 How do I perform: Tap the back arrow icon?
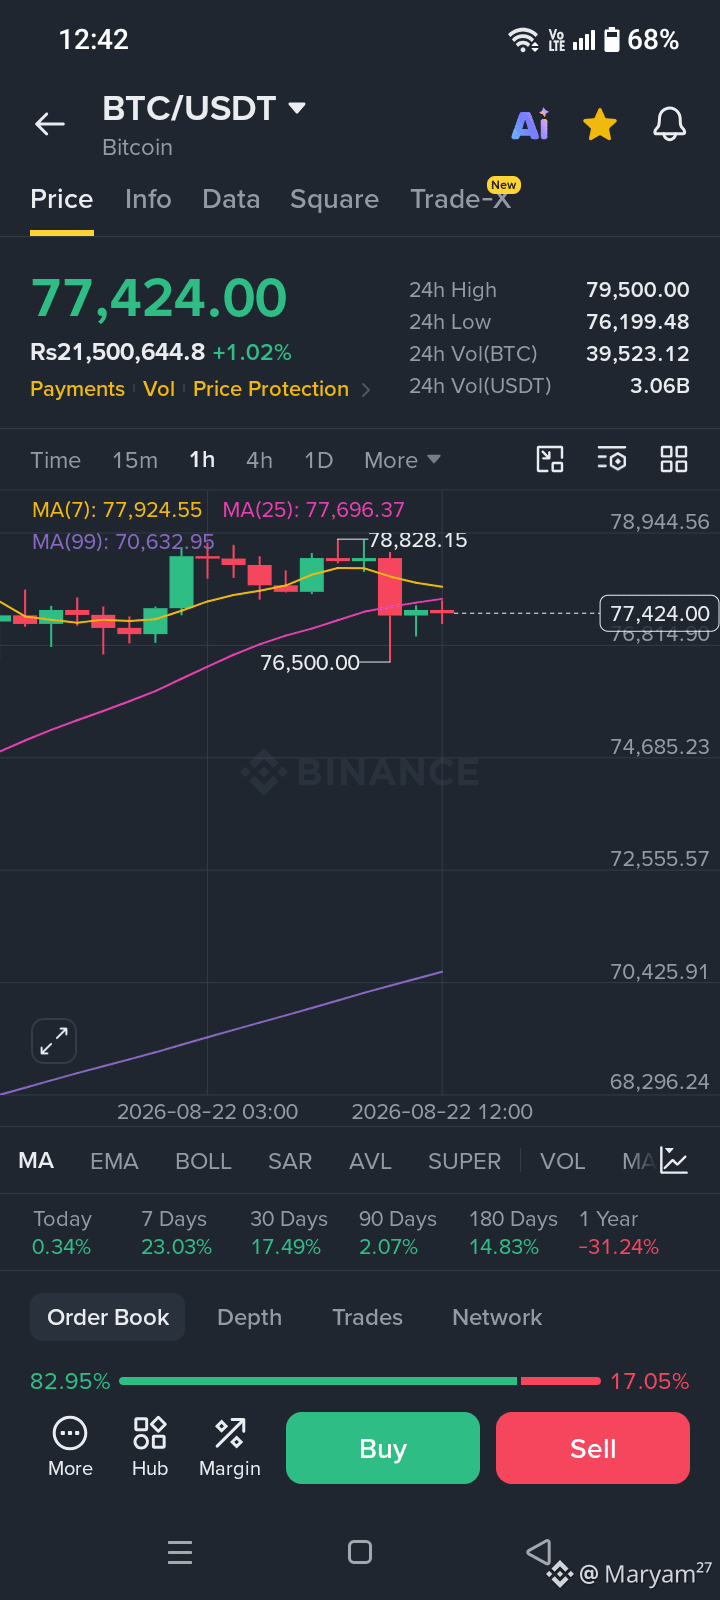pyautogui.click(x=50, y=124)
